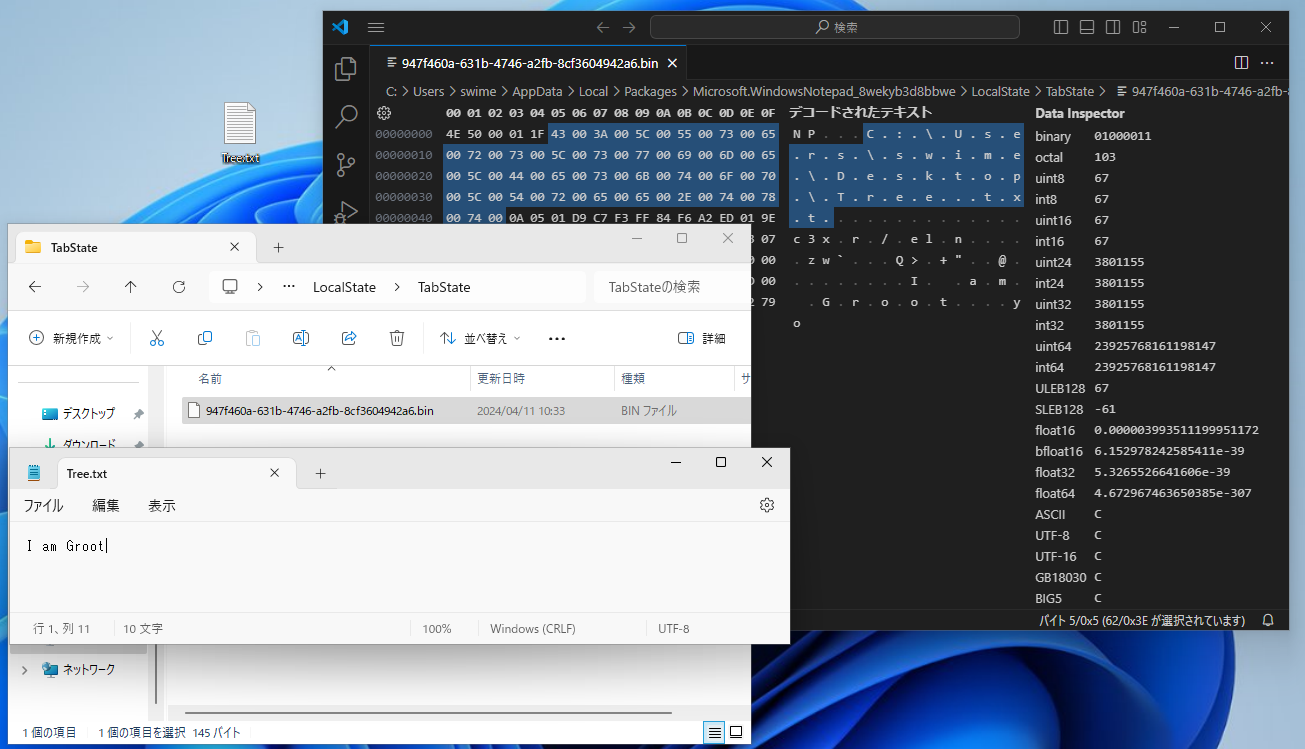Toggle VS Code panel layout icon
This screenshot has height=749, width=1305.
pos(1087,27)
